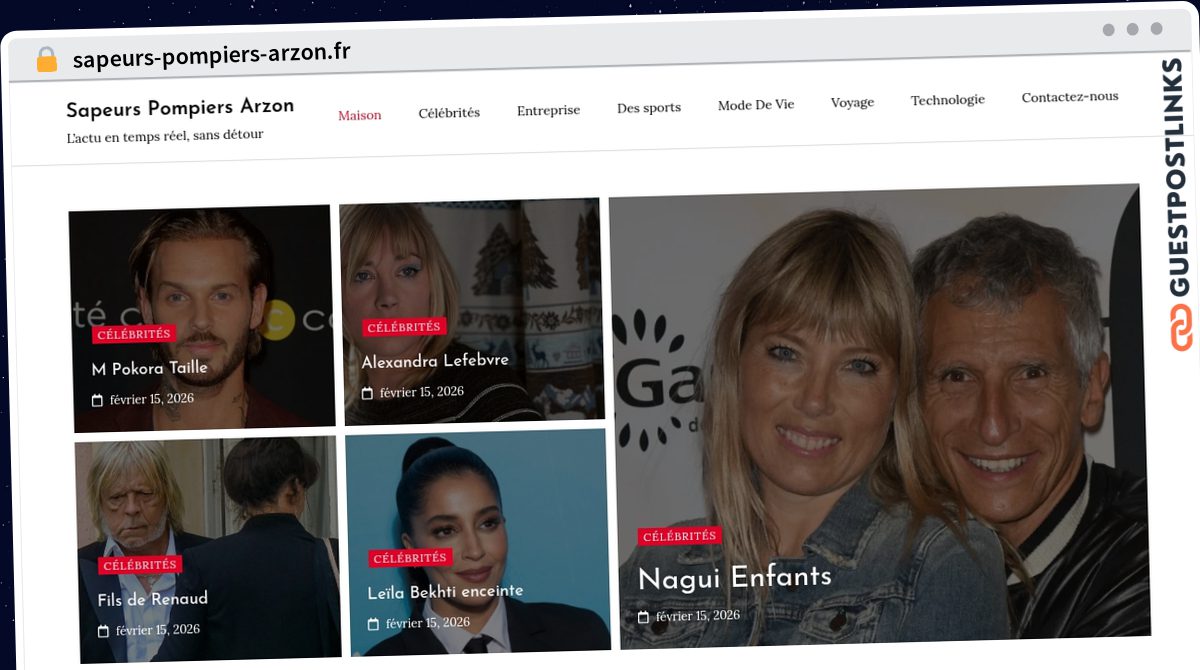Navigate to Voyage section
The width and height of the screenshot is (1200, 670).
pos(852,102)
